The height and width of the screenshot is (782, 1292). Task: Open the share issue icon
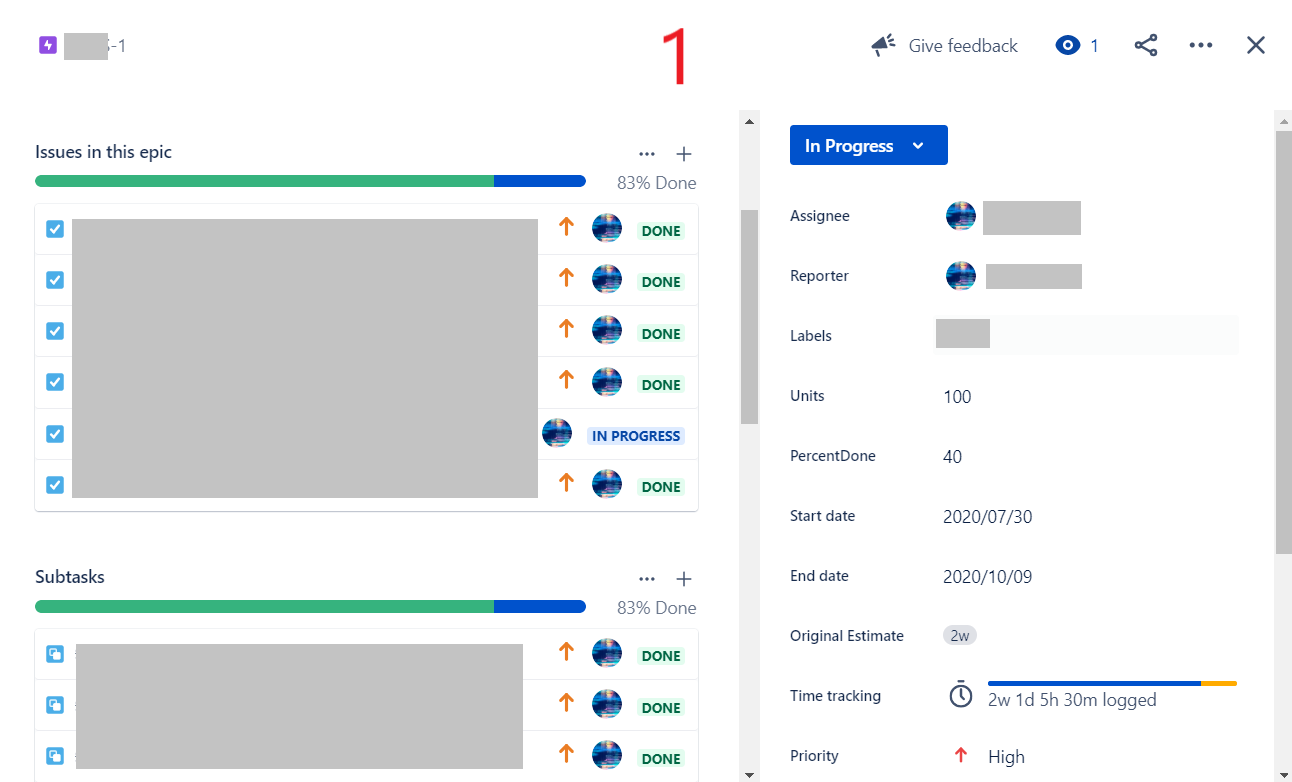(x=1146, y=46)
